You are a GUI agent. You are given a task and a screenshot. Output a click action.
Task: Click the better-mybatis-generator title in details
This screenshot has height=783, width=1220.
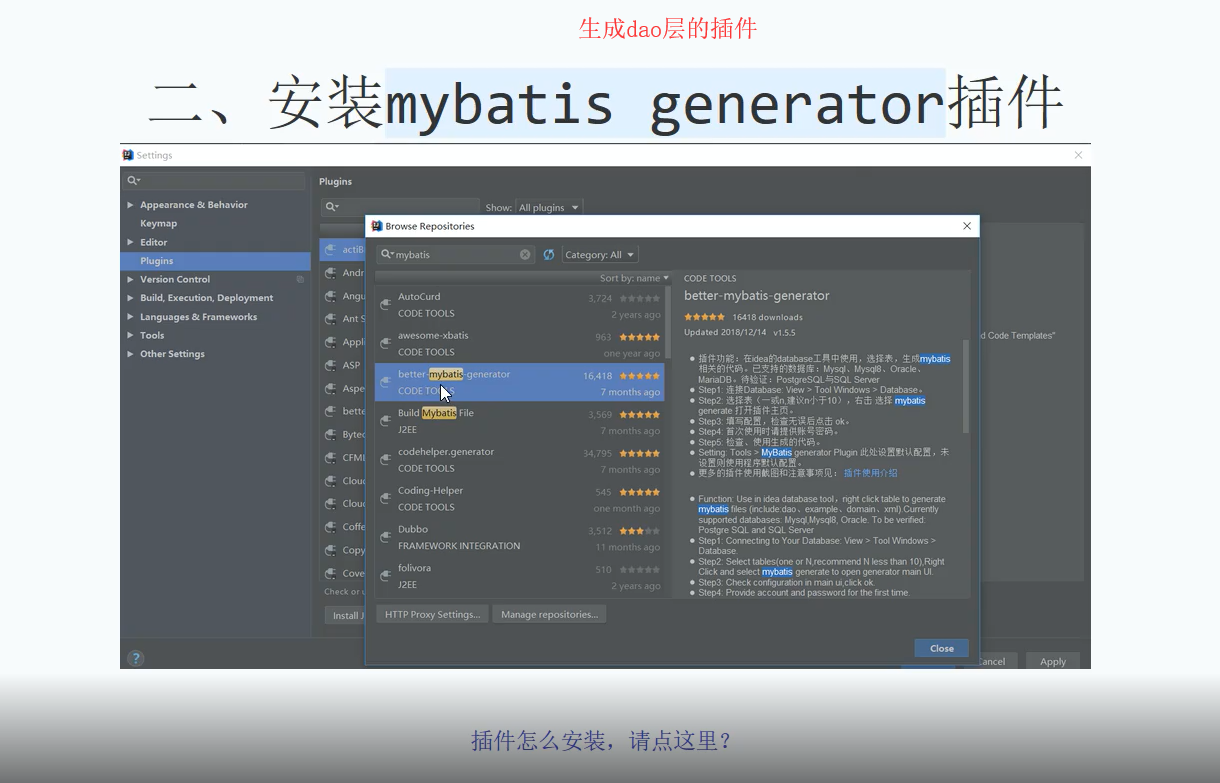[757, 296]
